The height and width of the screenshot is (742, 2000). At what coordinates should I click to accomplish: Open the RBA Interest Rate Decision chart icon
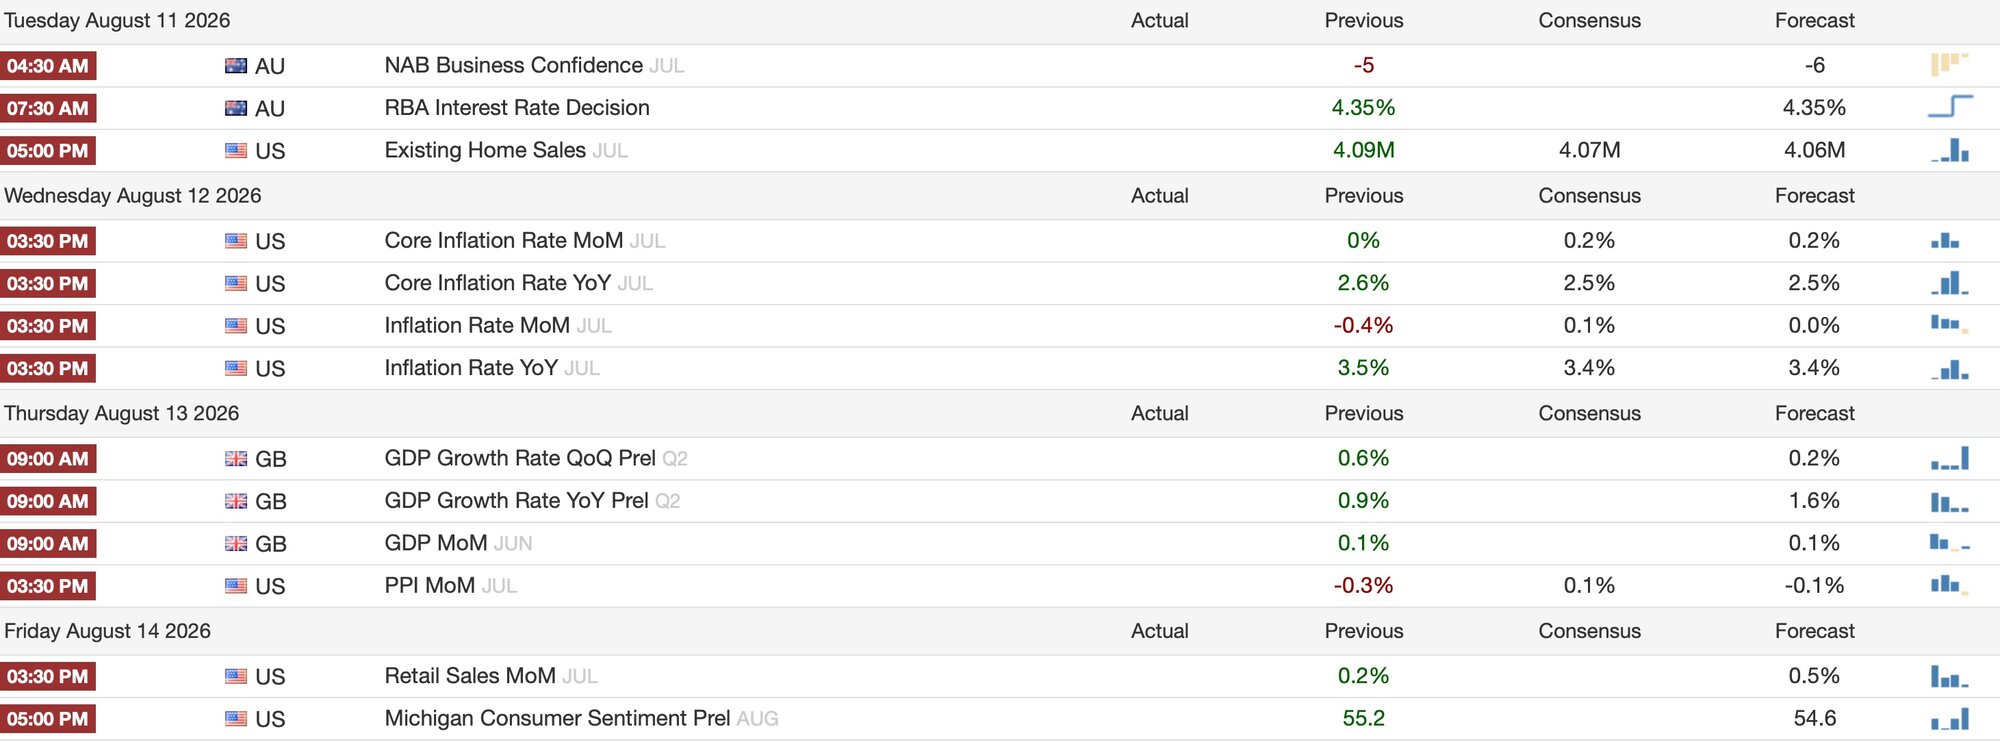(1950, 107)
